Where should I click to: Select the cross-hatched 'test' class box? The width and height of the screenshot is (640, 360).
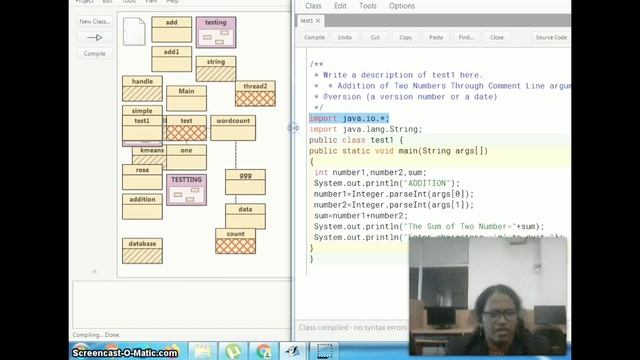pos(186,128)
